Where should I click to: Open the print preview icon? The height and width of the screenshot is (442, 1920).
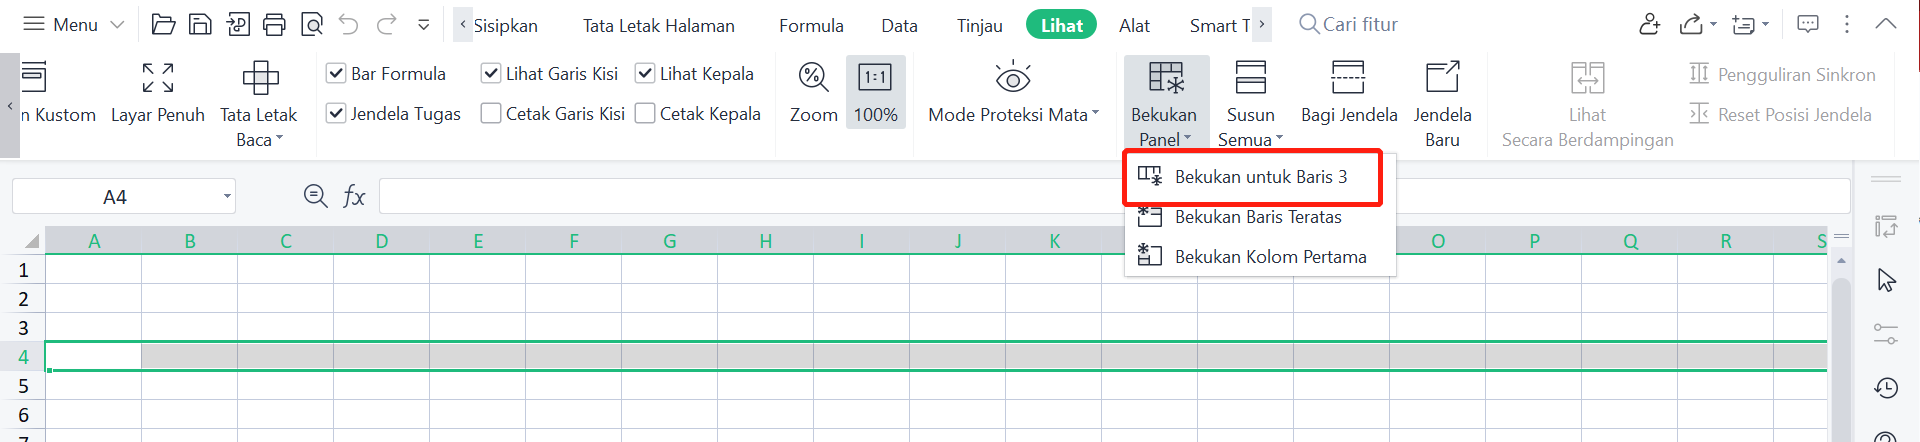click(312, 25)
